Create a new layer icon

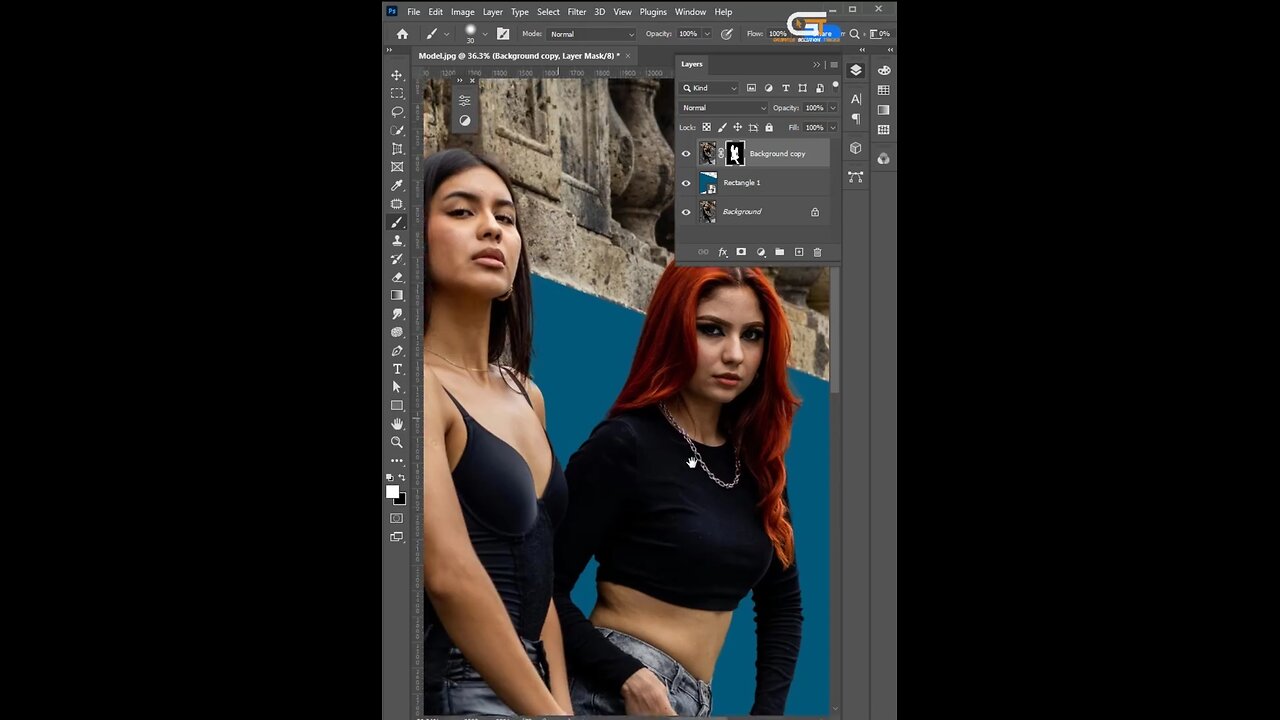click(x=799, y=252)
